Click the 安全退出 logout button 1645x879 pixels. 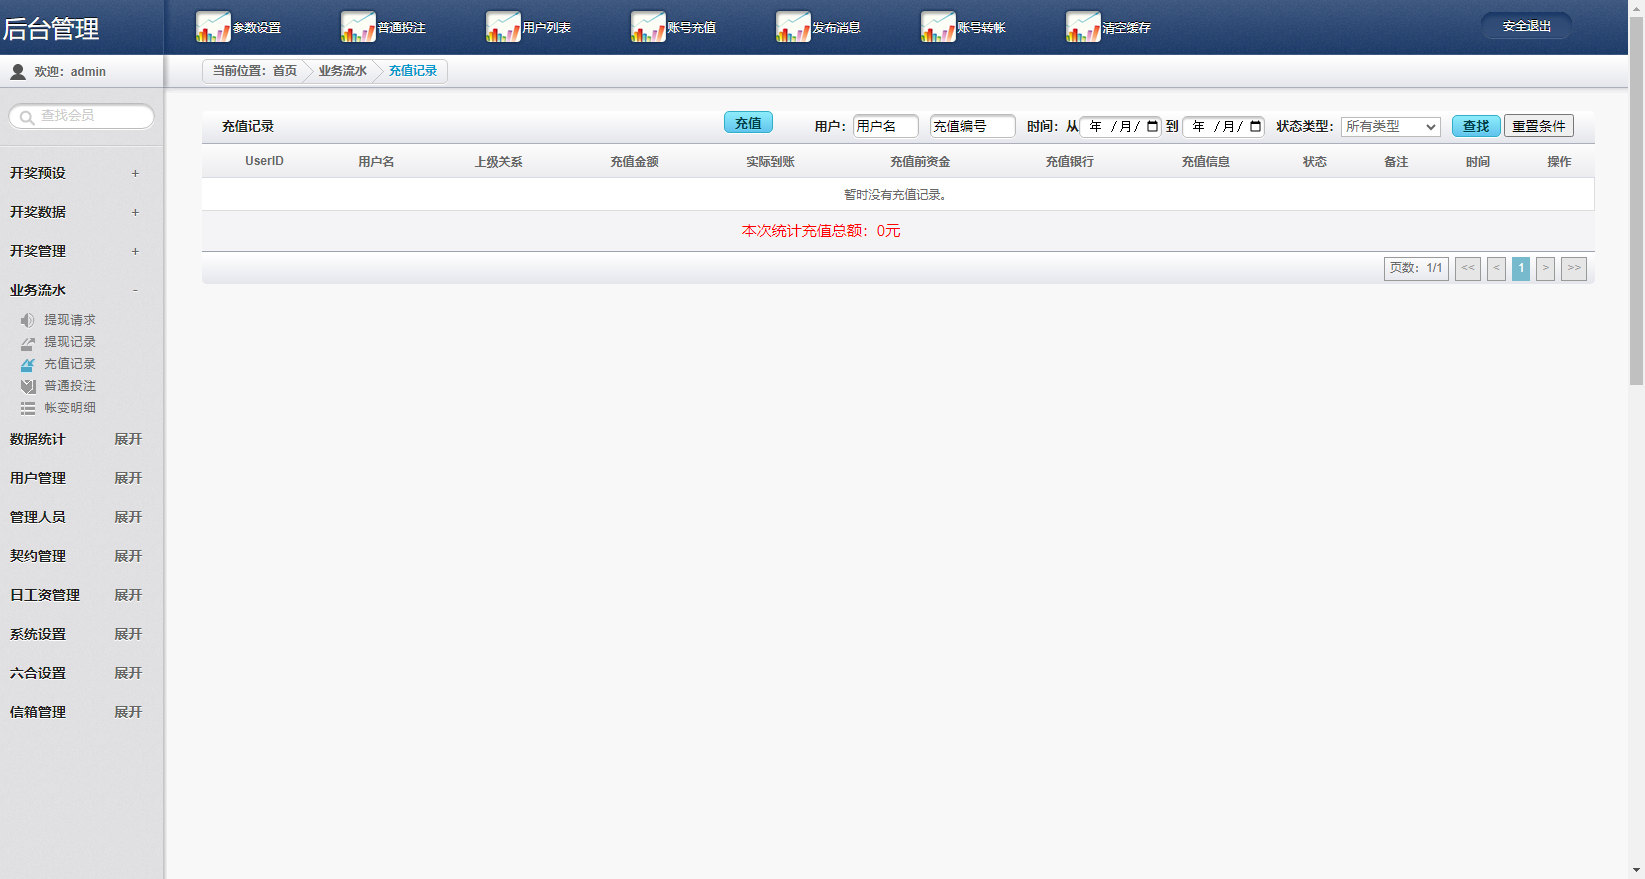tap(1526, 26)
